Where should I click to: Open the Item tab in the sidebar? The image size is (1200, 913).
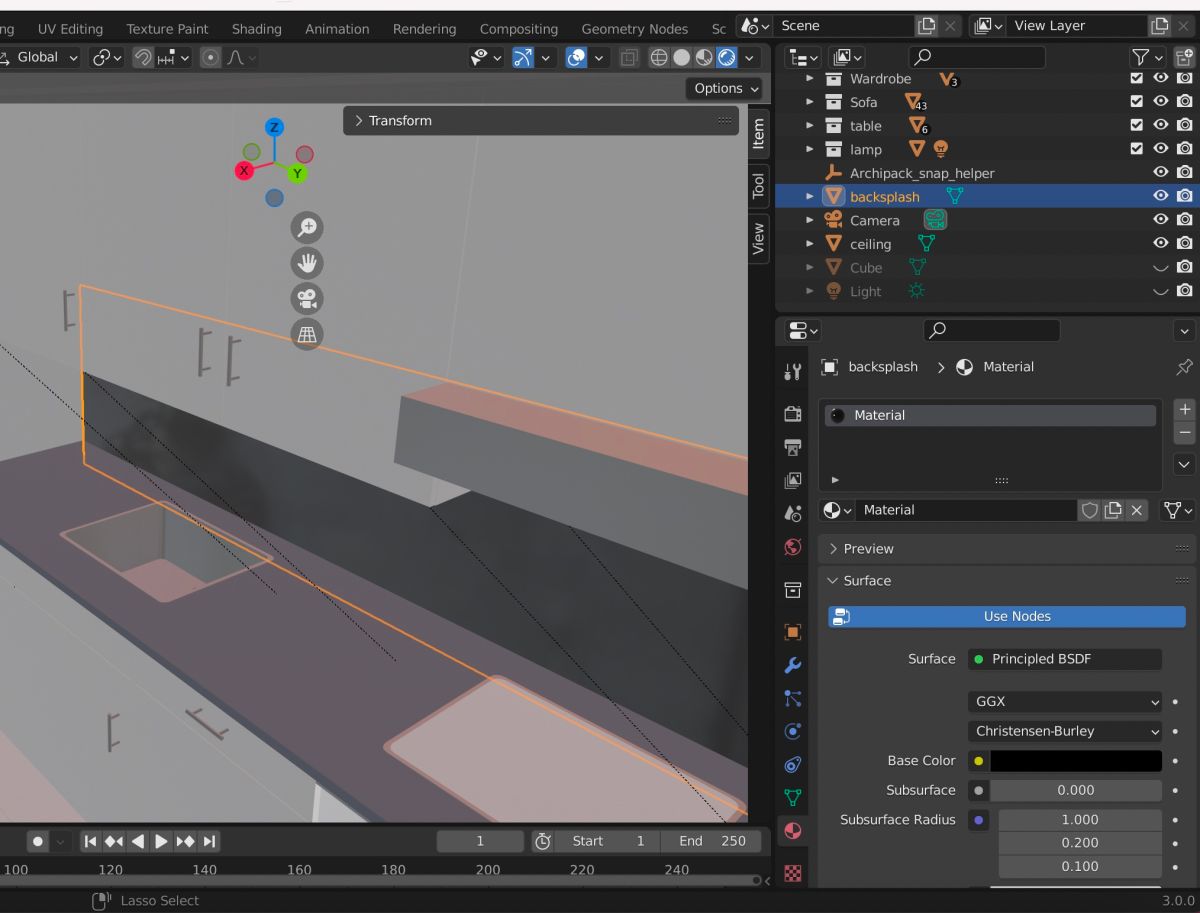(x=759, y=133)
